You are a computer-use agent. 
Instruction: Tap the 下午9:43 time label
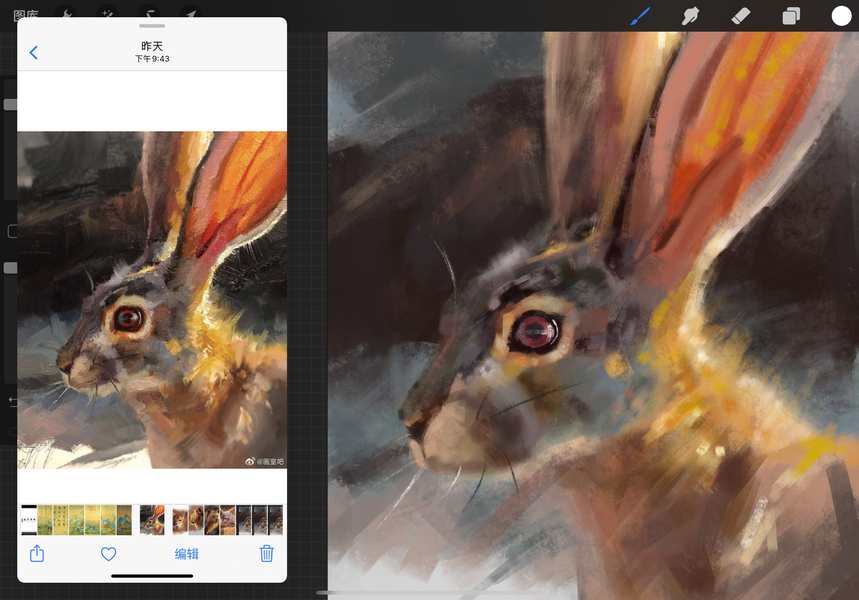(x=152, y=59)
